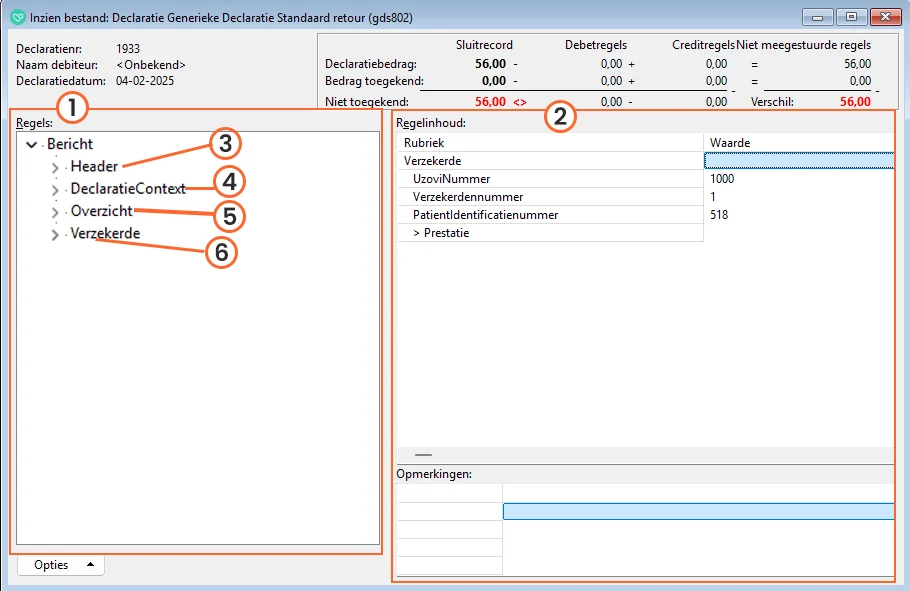Click the highlighted Waarde cell beside Verzekerde
Screen dimensions: 910x591
pos(798,161)
